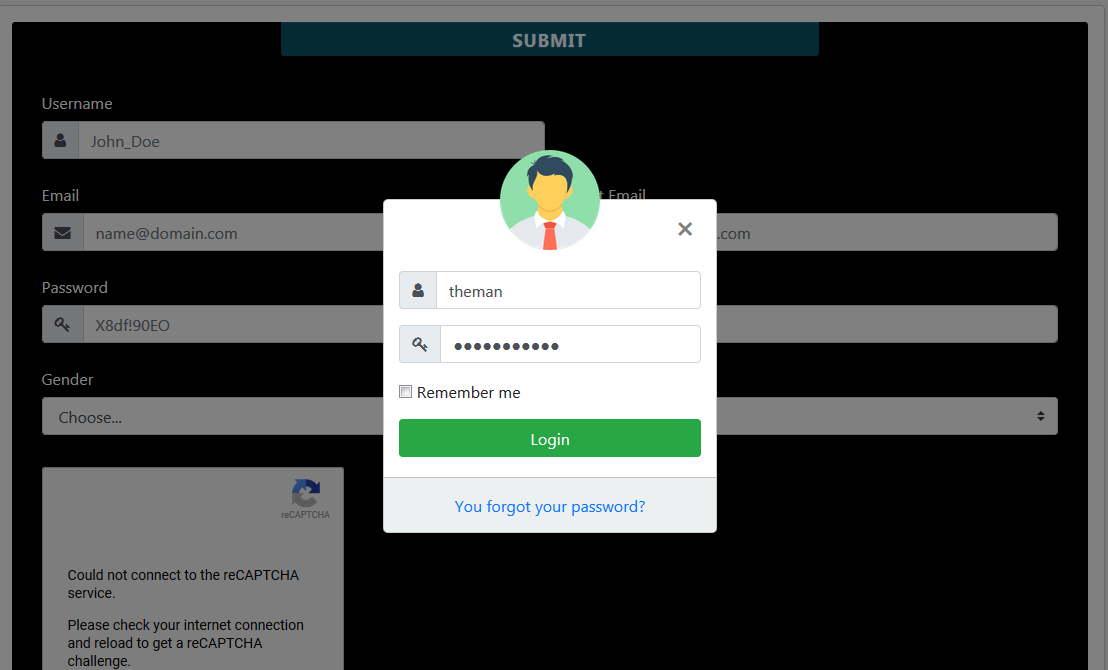Click the key icon in login modal
The image size is (1108, 670).
420,344
